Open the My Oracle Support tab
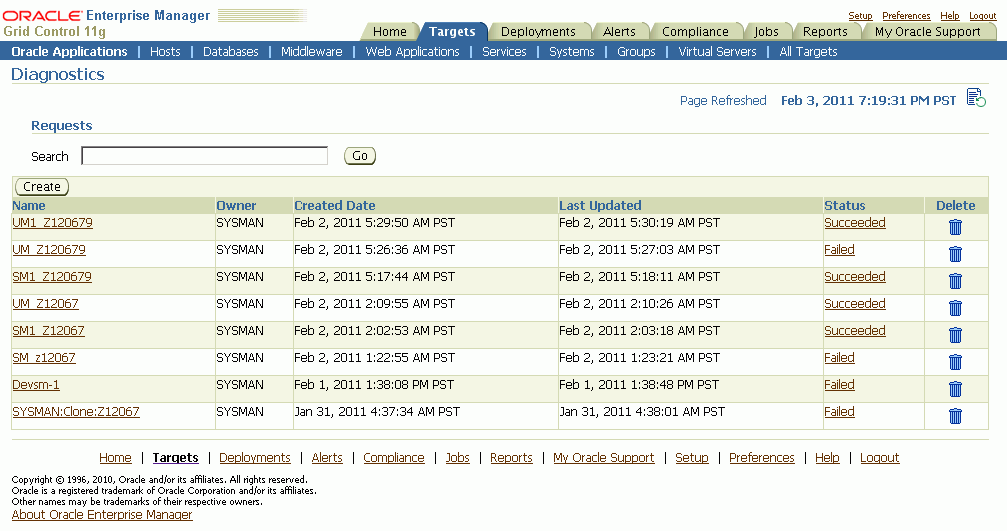Image resolution: width=1007 pixels, height=531 pixels. [927, 31]
